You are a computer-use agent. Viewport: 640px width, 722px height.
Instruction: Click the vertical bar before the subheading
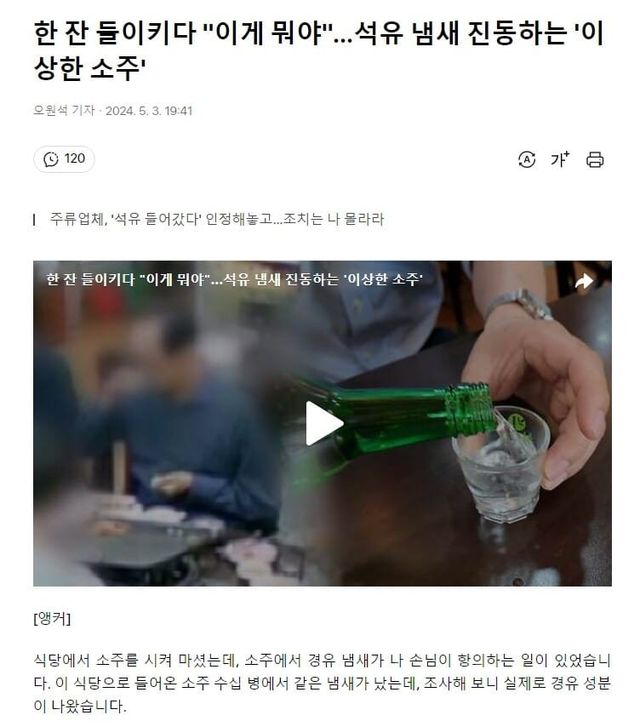[35, 219]
